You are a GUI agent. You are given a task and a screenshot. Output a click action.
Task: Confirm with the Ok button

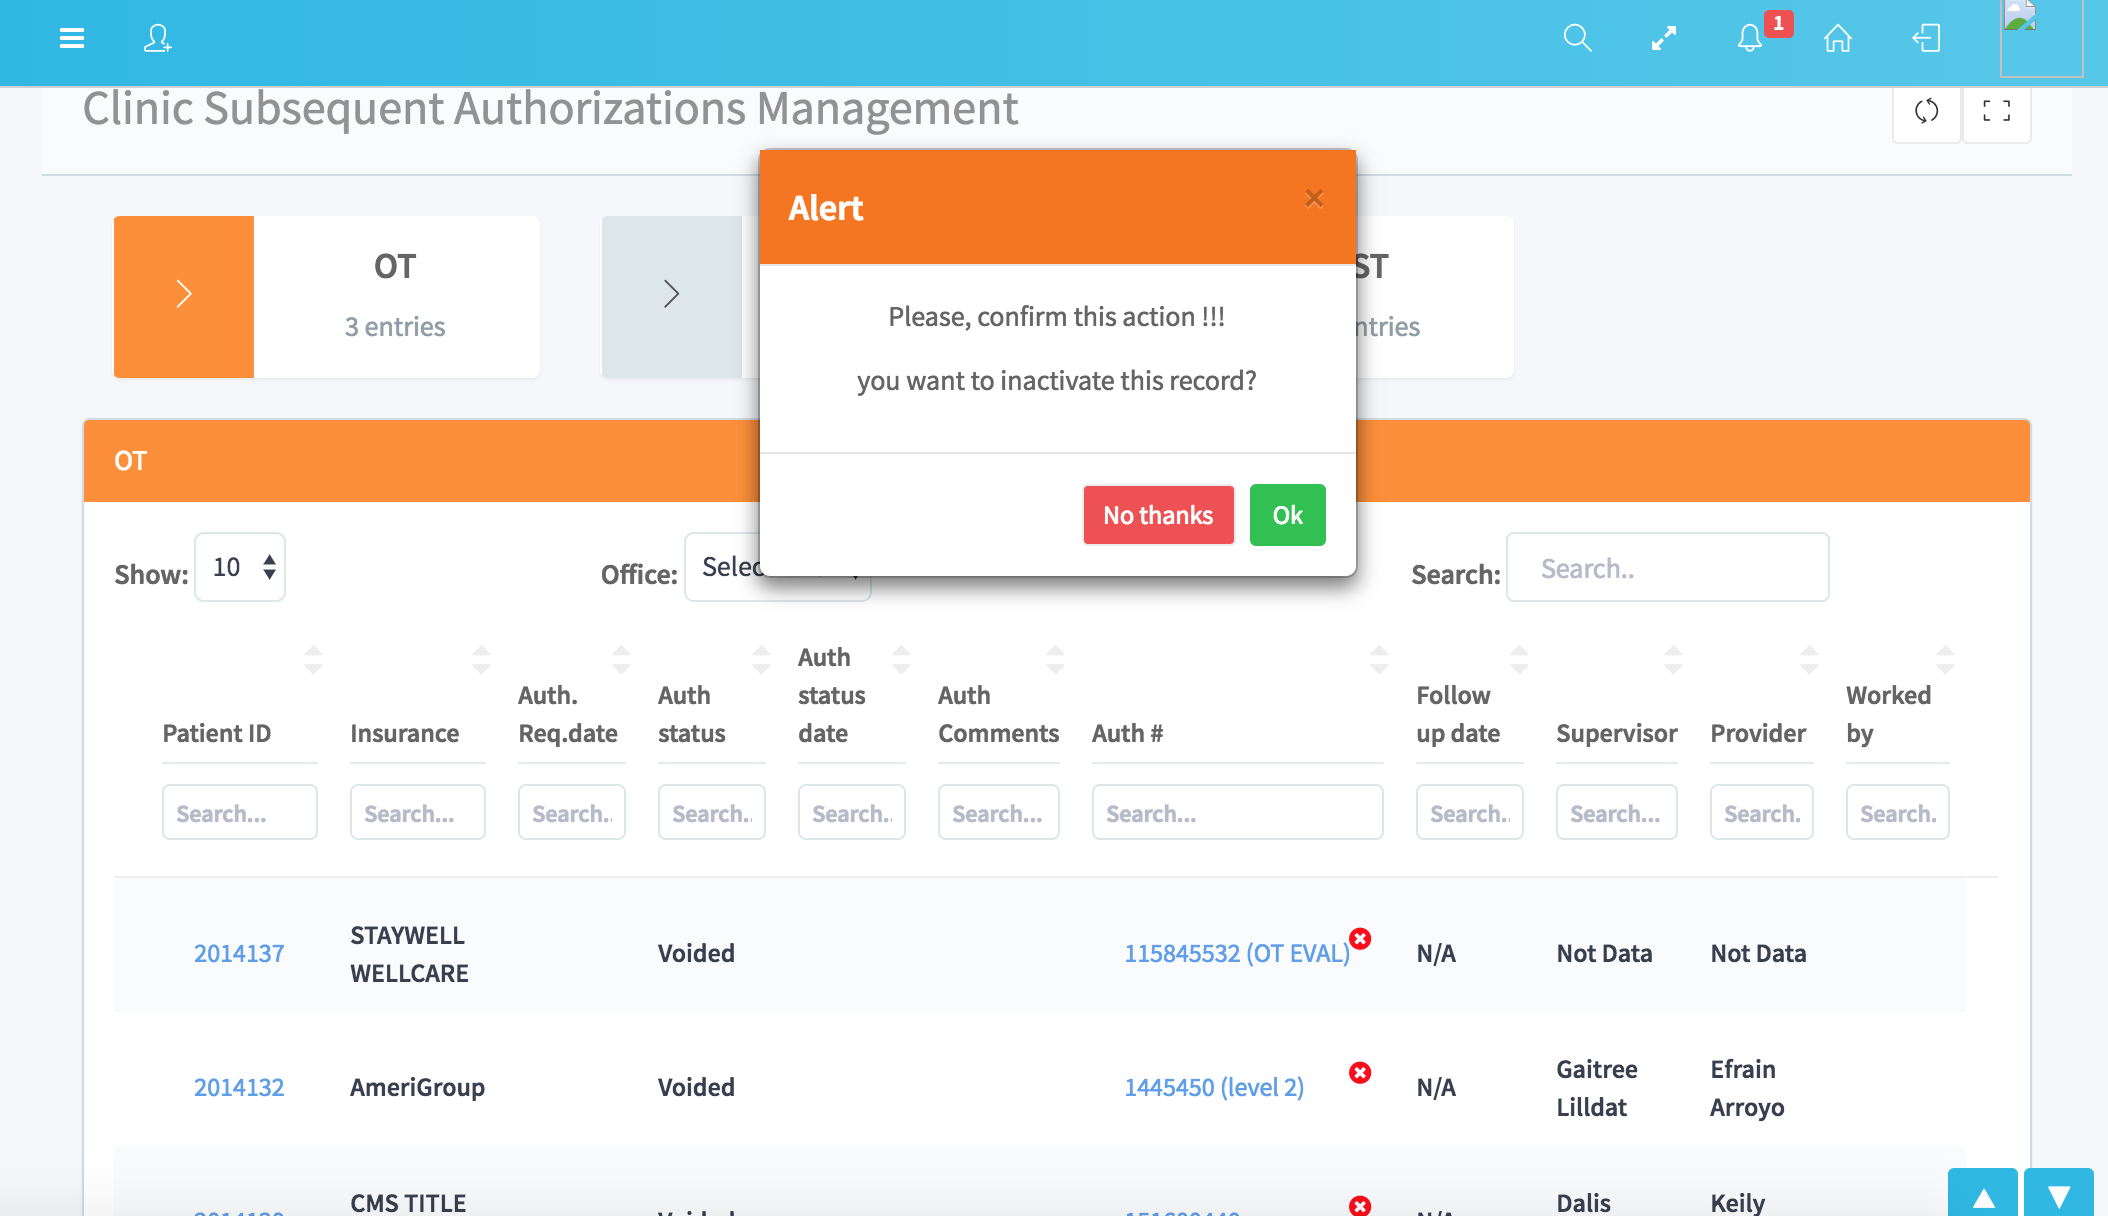pyautogui.click(x=1287, y=515)
